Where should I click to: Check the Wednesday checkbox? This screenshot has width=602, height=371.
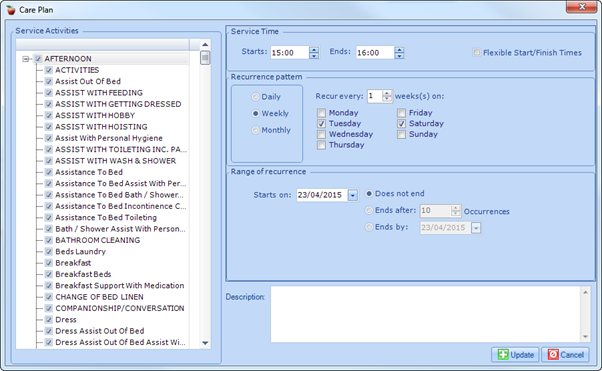(x=321, y=134)
